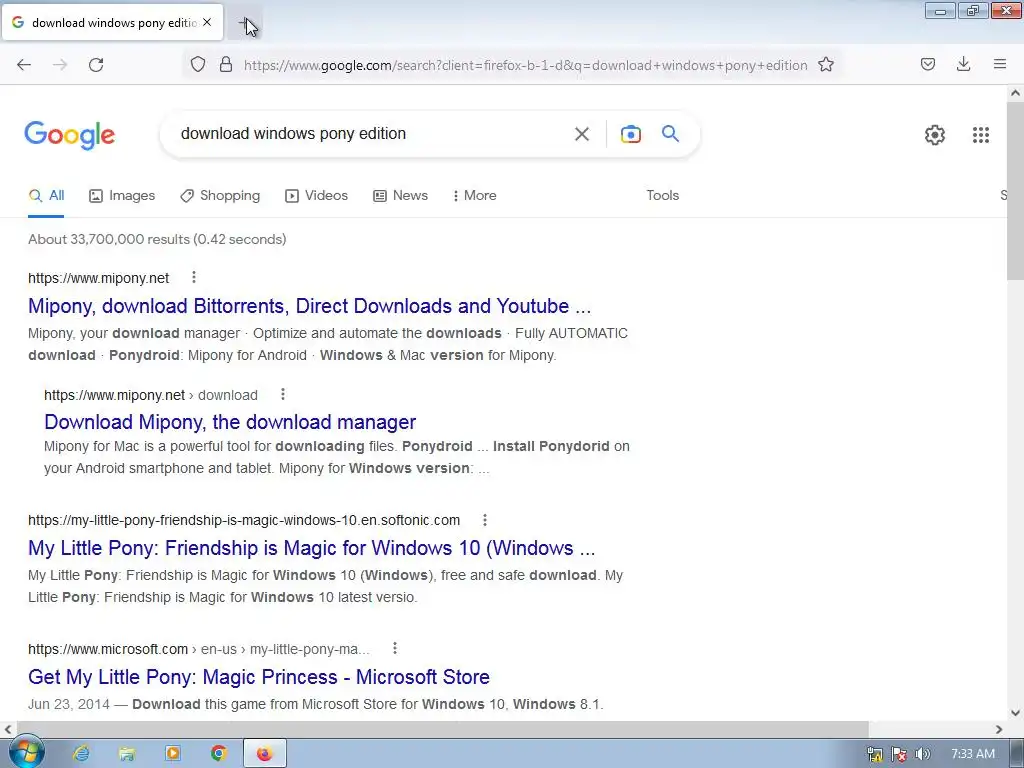The height and width of the screenshot is (768, 1024).
Task: Open a new browser tab
Action: (246, 23)
